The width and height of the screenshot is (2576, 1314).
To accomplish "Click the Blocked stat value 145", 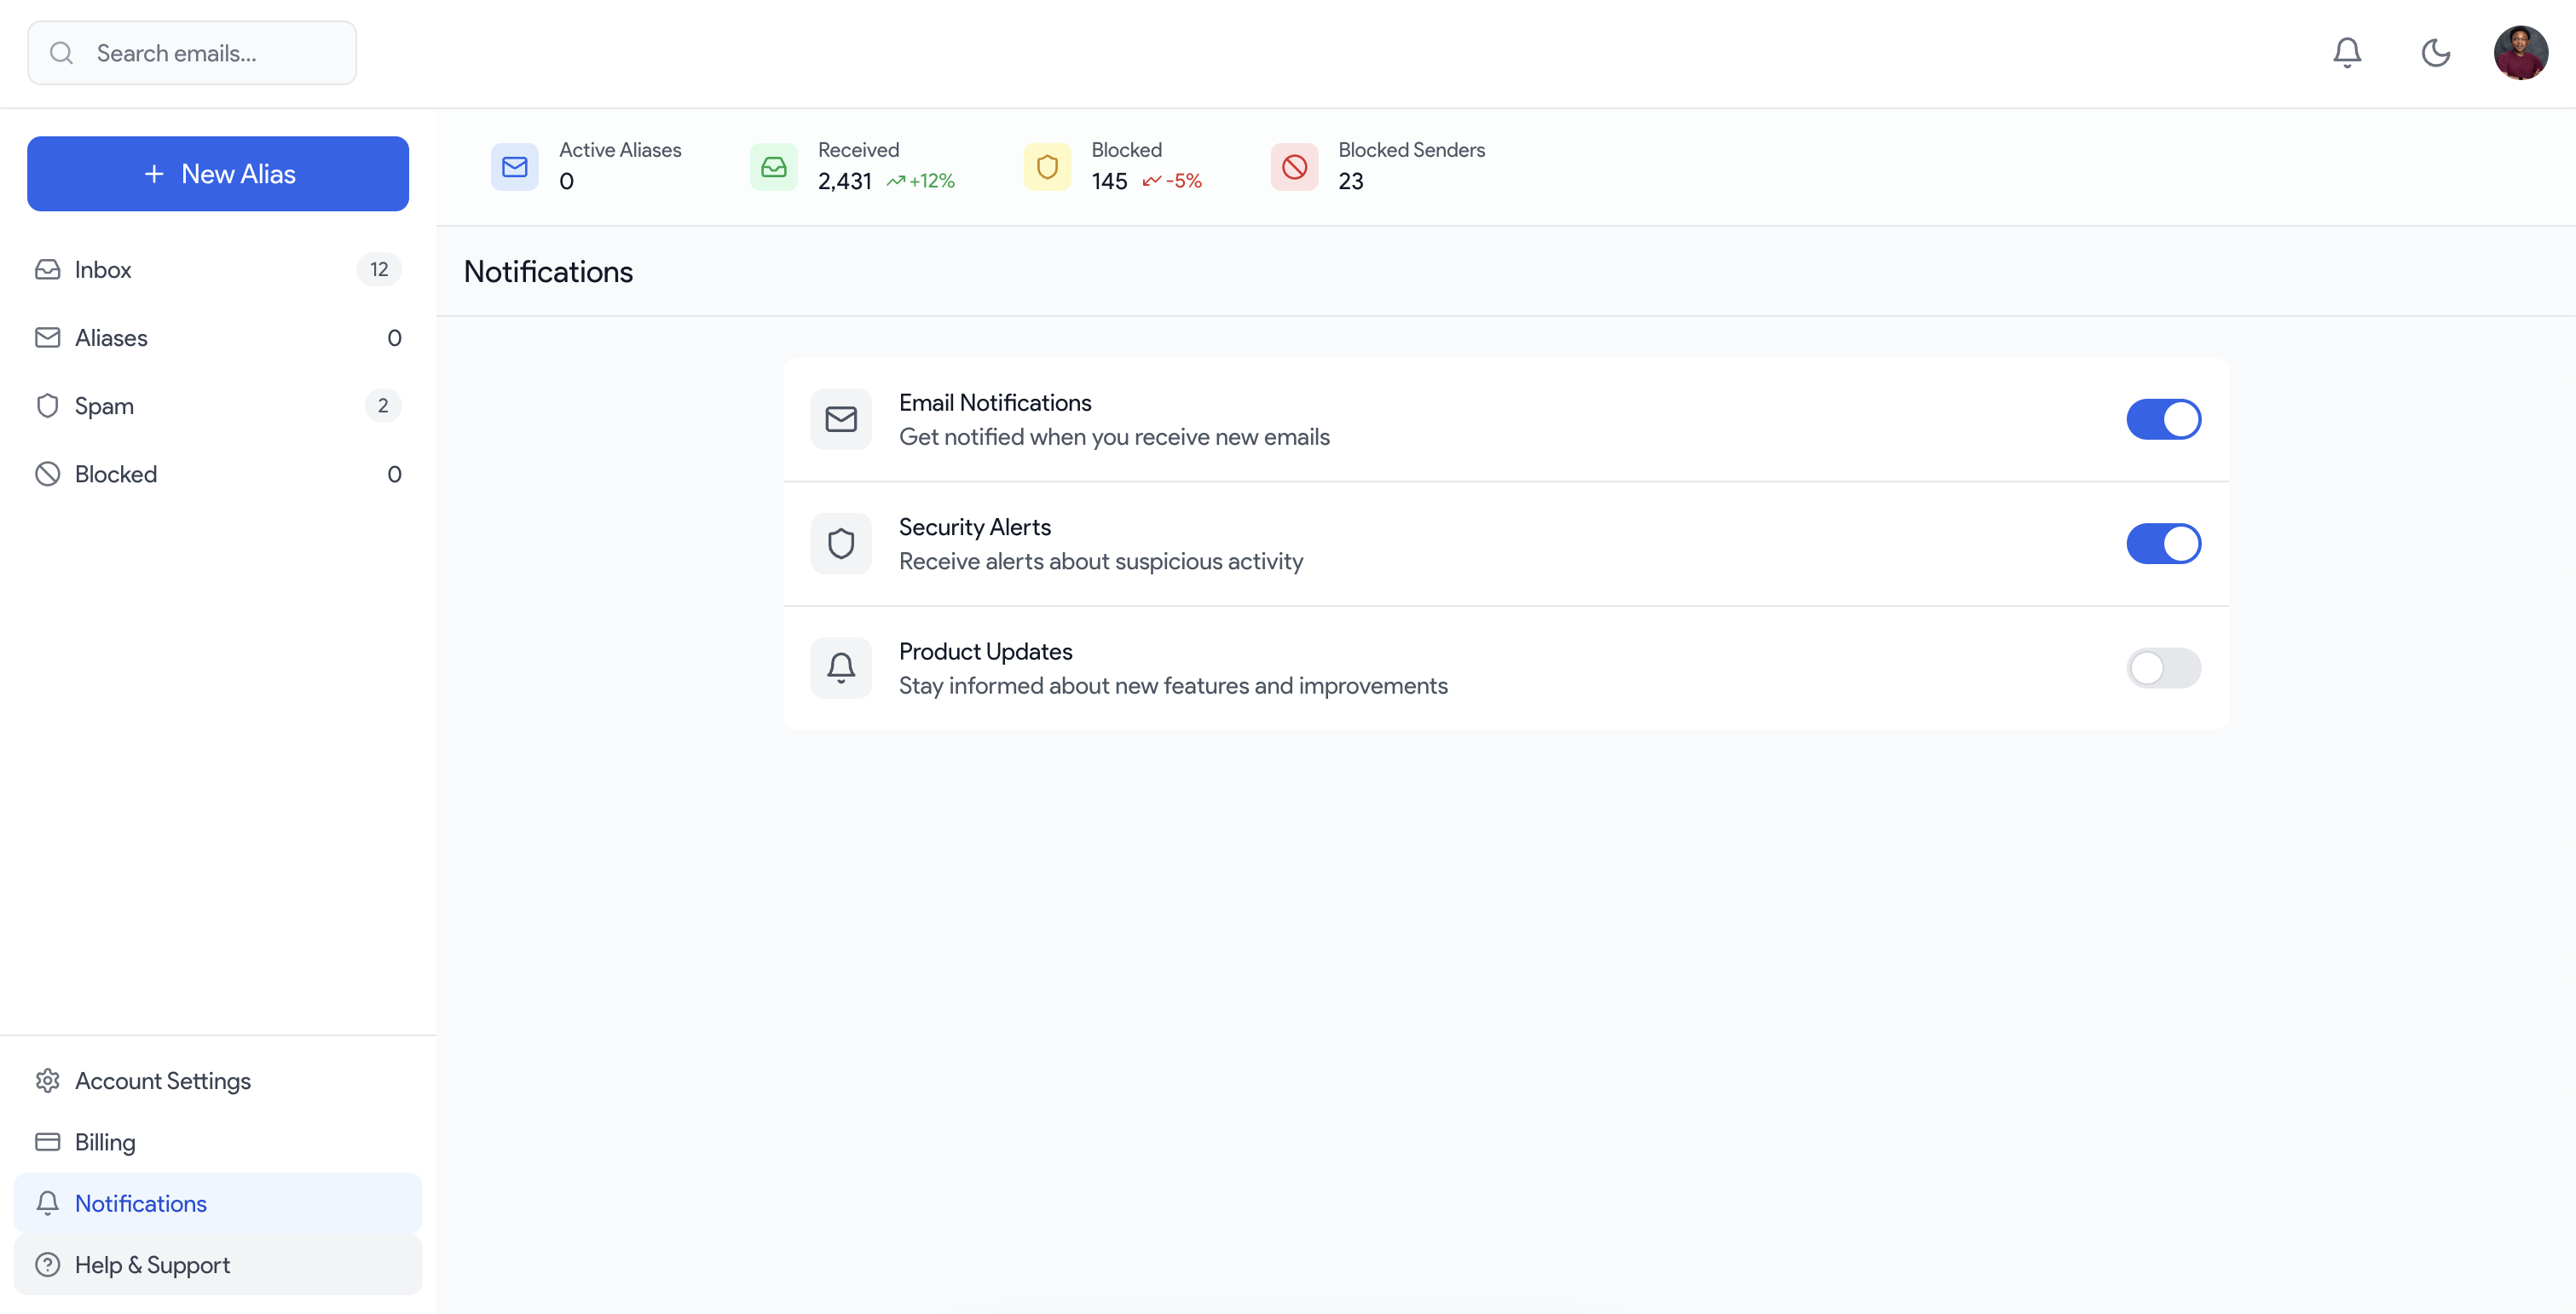I will (x=1109, y=182).
